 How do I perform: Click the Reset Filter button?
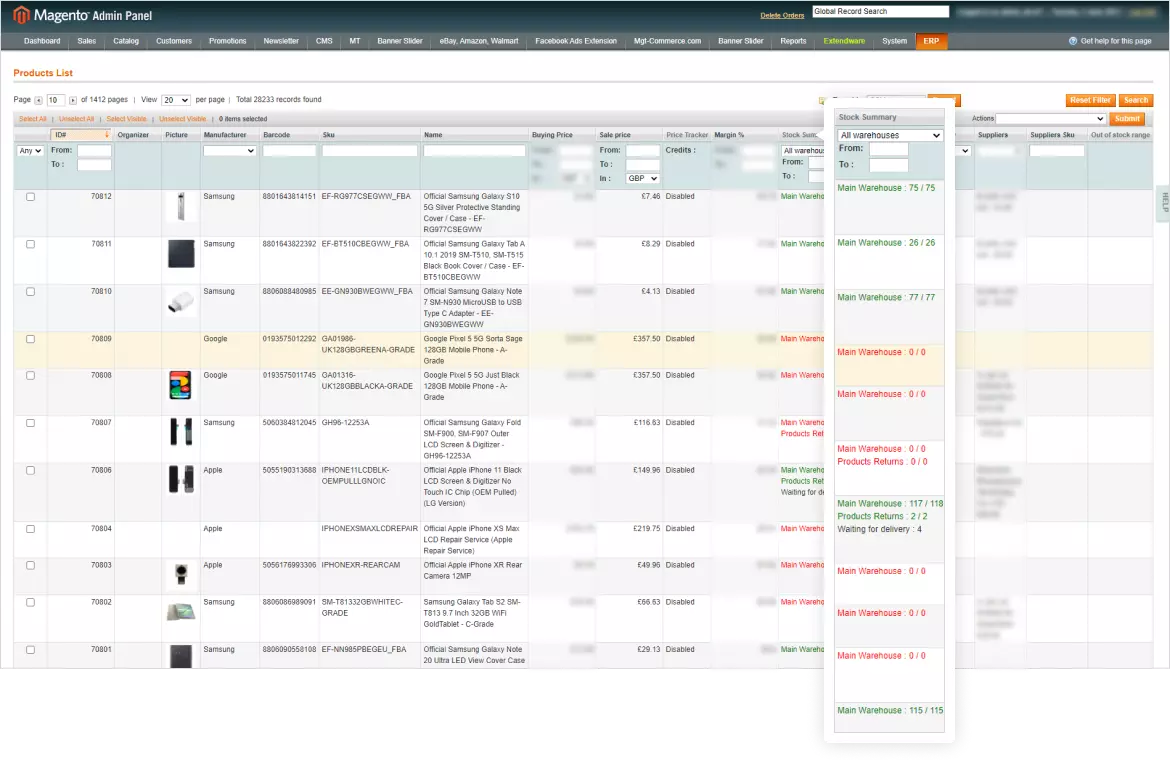pos(1090,100)
